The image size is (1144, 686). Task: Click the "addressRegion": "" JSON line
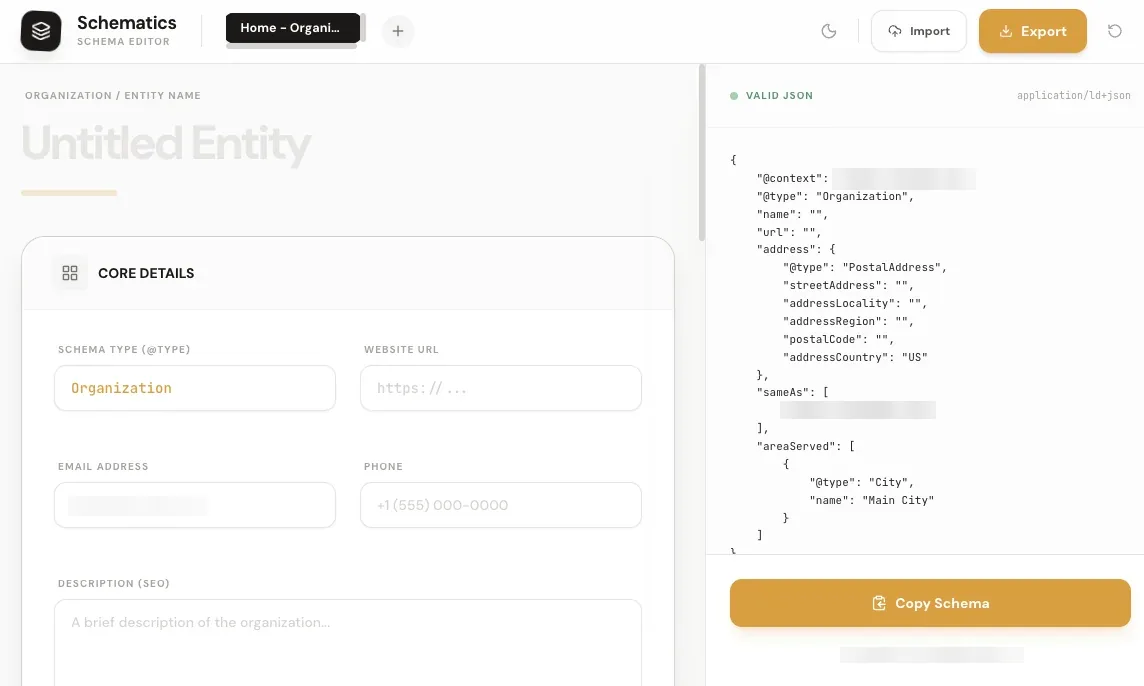(848, 321)
